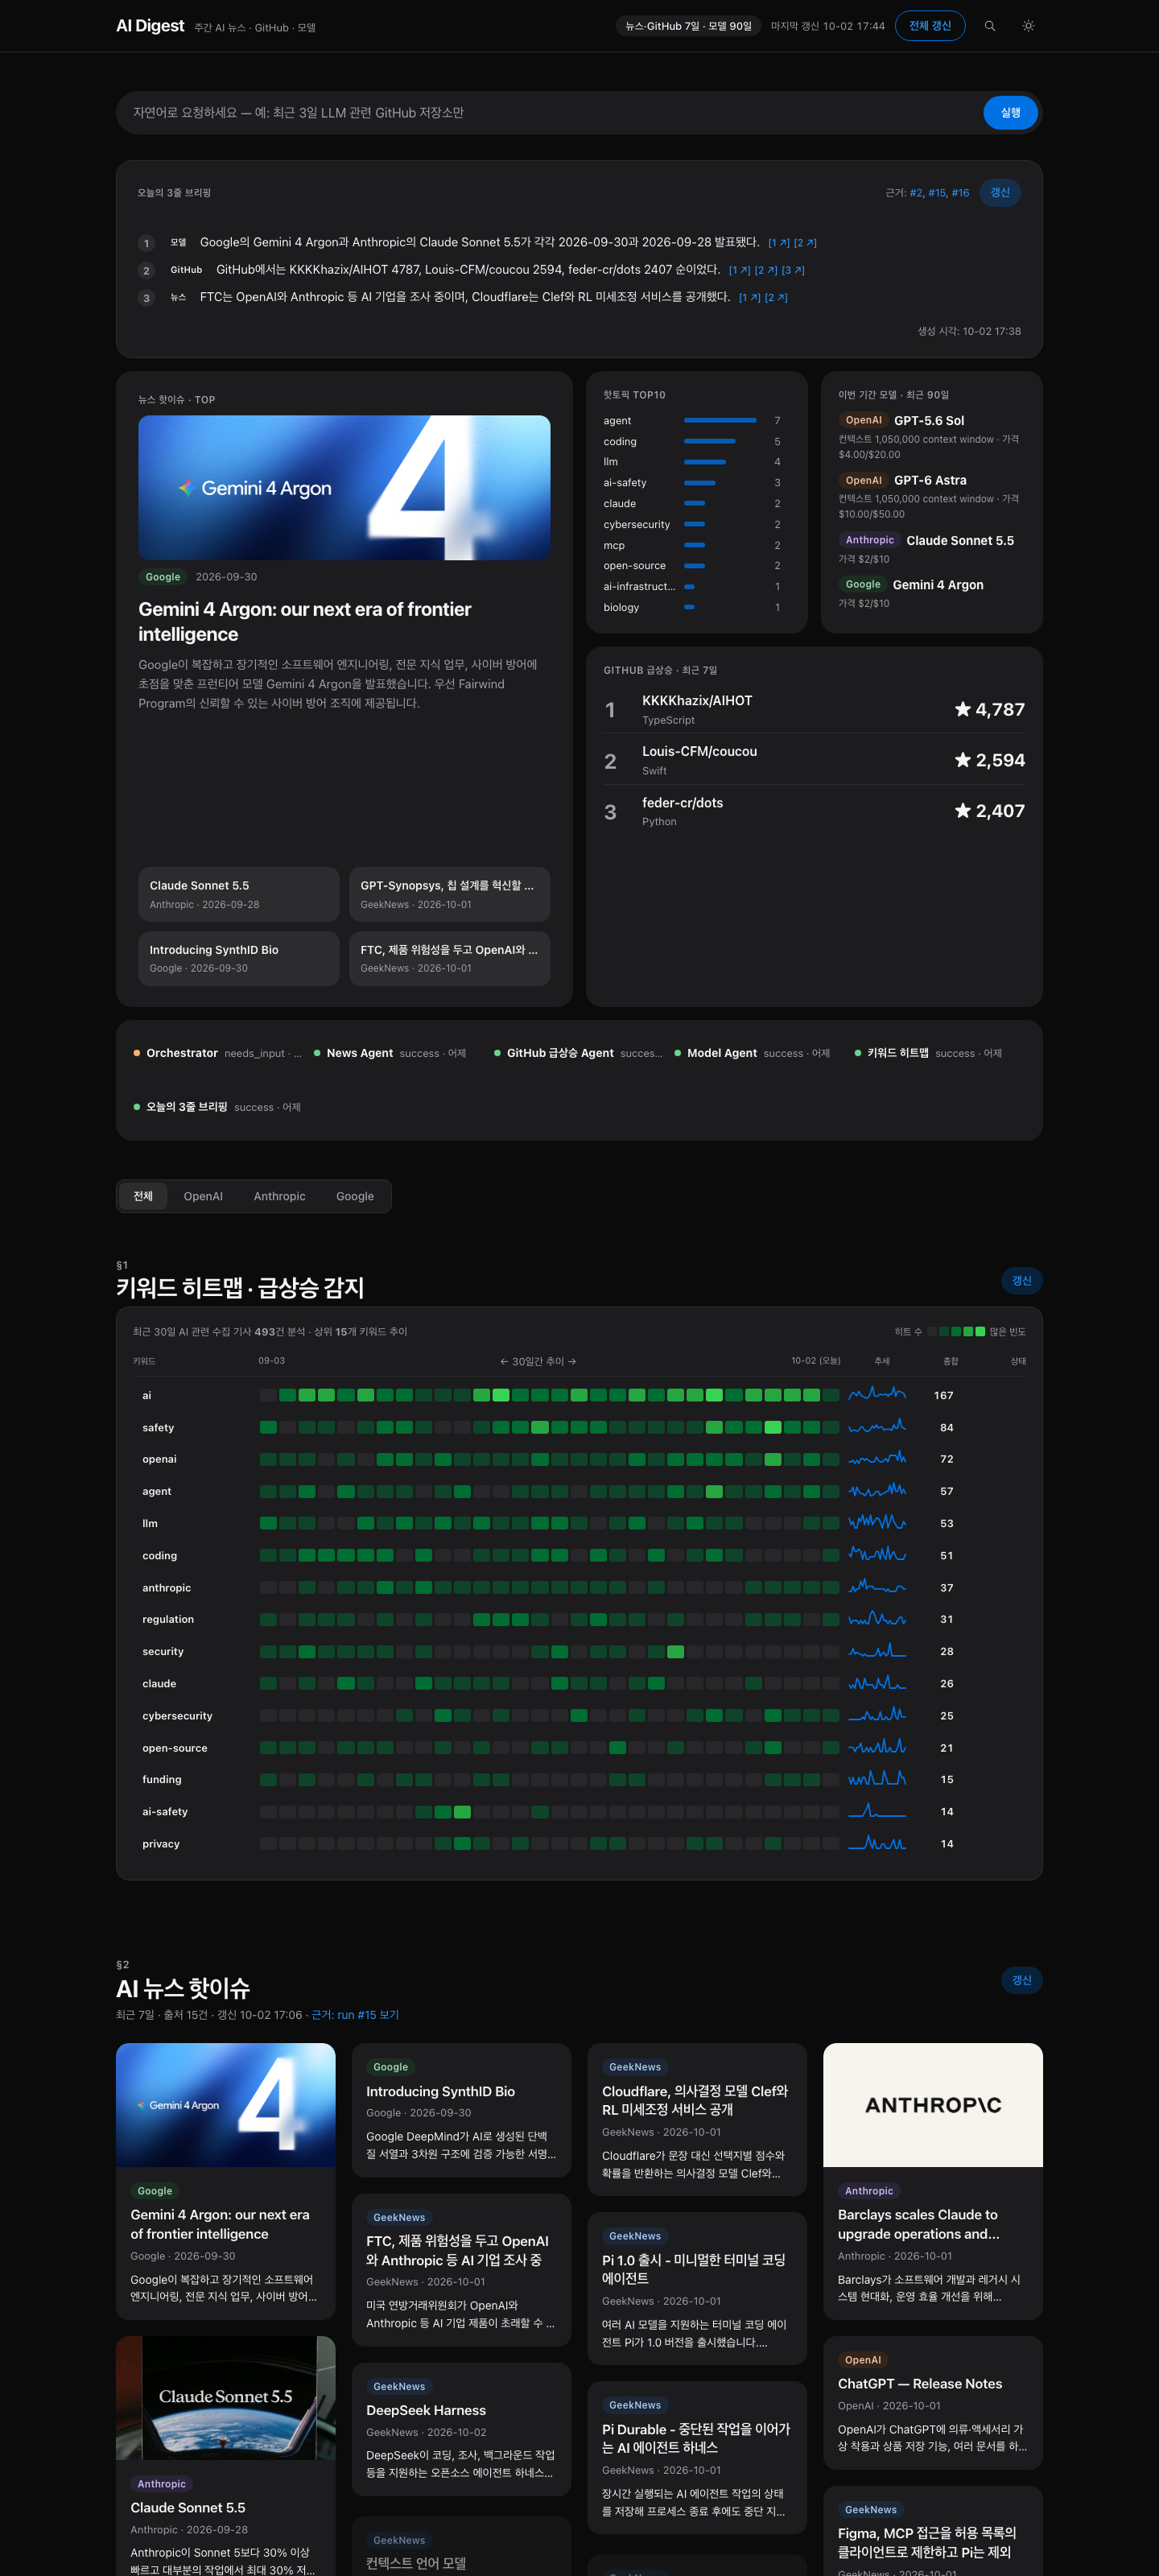Click the star icon beside 4,787
Viewport: 1159px width, 2576px height.
click(962, 709)
